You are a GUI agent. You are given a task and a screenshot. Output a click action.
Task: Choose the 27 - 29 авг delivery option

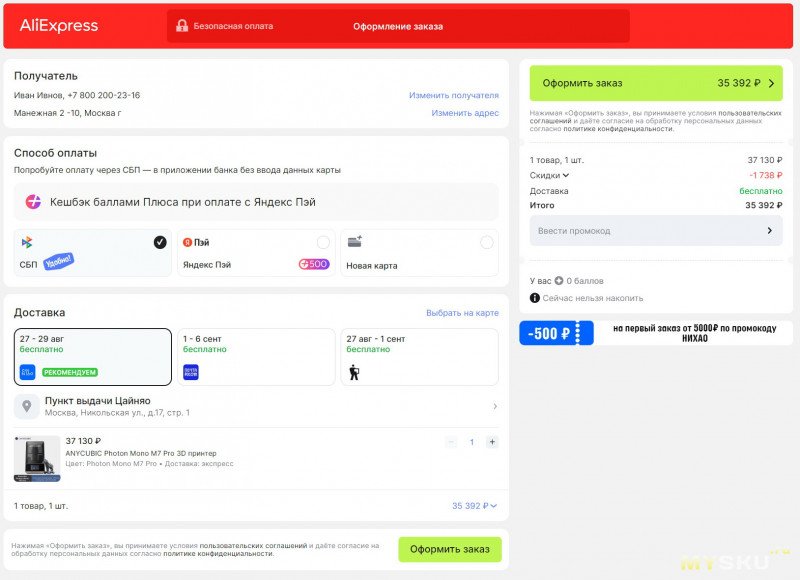tap(93, 357)
